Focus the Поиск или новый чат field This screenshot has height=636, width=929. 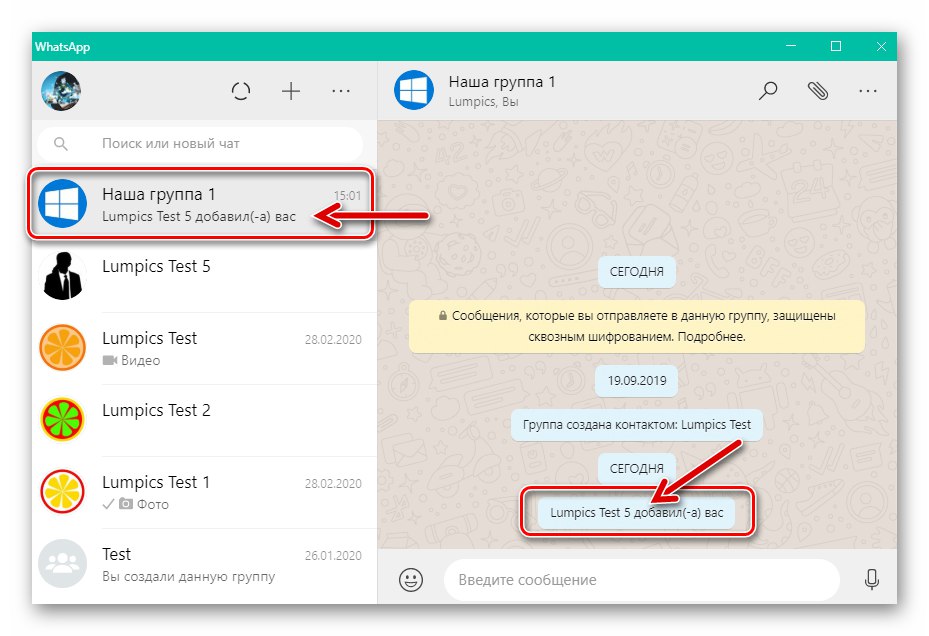click(200, 143)
